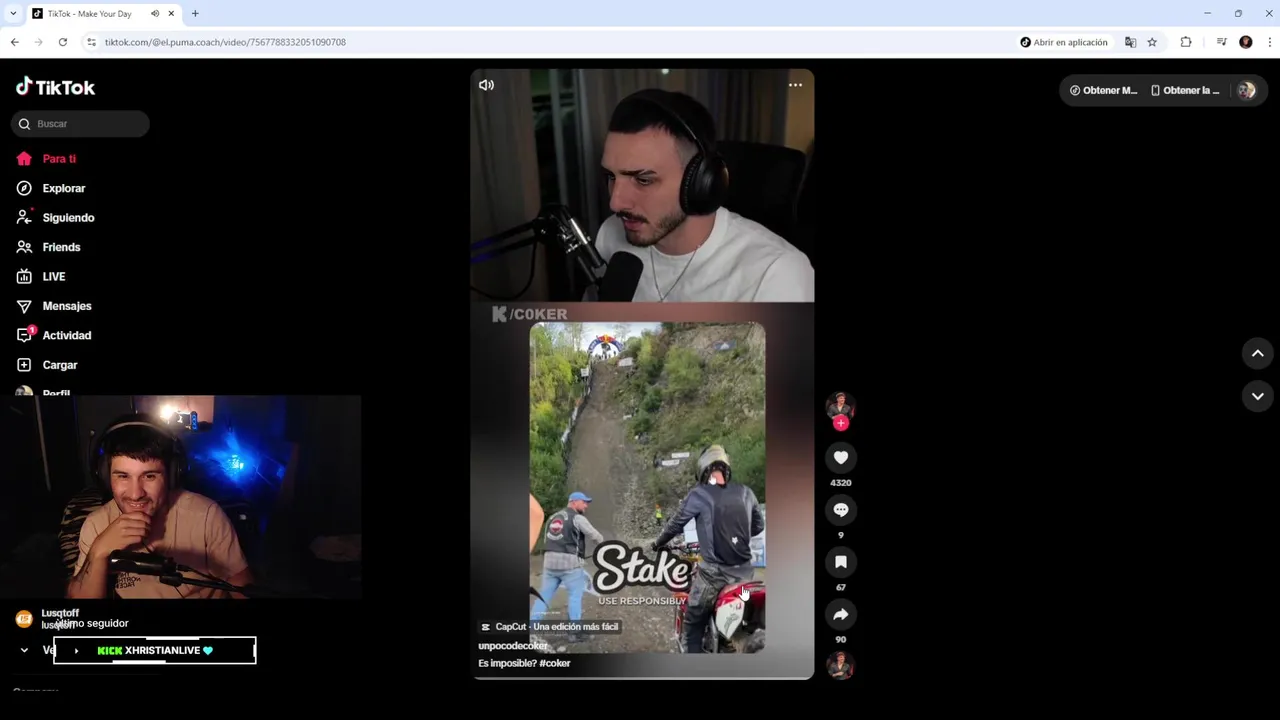View site information icon in address bar
The image size is (1280, 720).
(x=91, y=42)
